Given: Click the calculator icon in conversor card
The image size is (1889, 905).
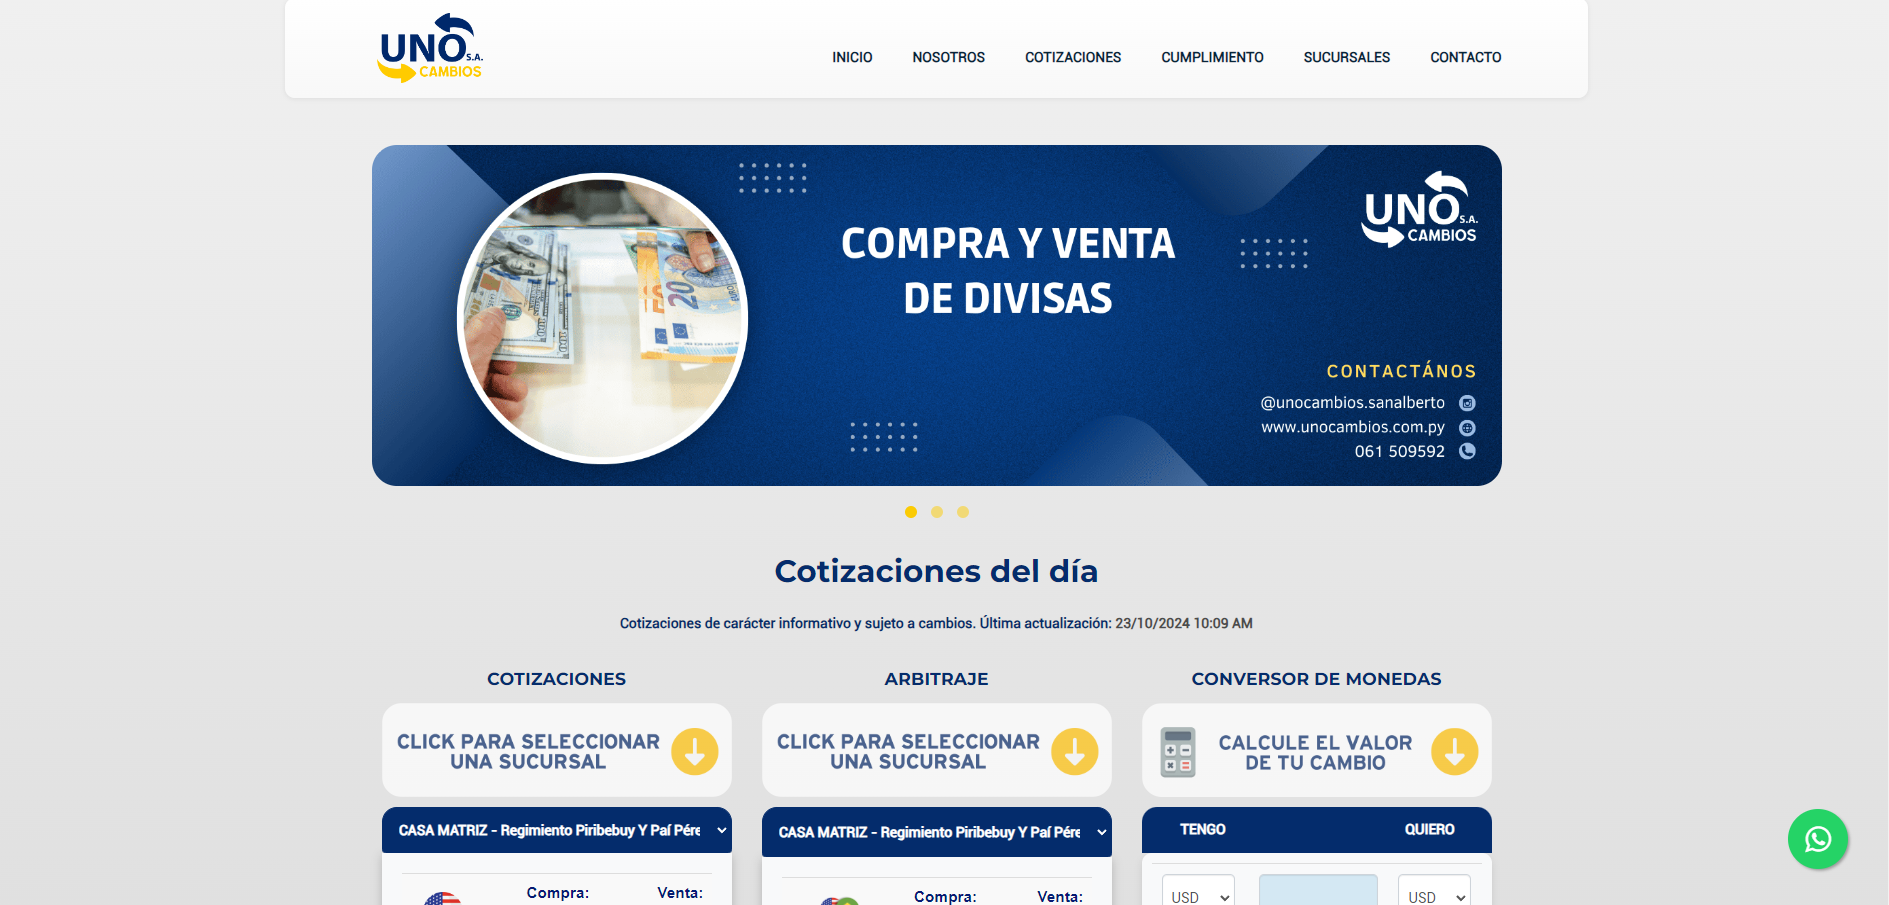Looking at the screenshot, I should click(x=1178, y=752).
